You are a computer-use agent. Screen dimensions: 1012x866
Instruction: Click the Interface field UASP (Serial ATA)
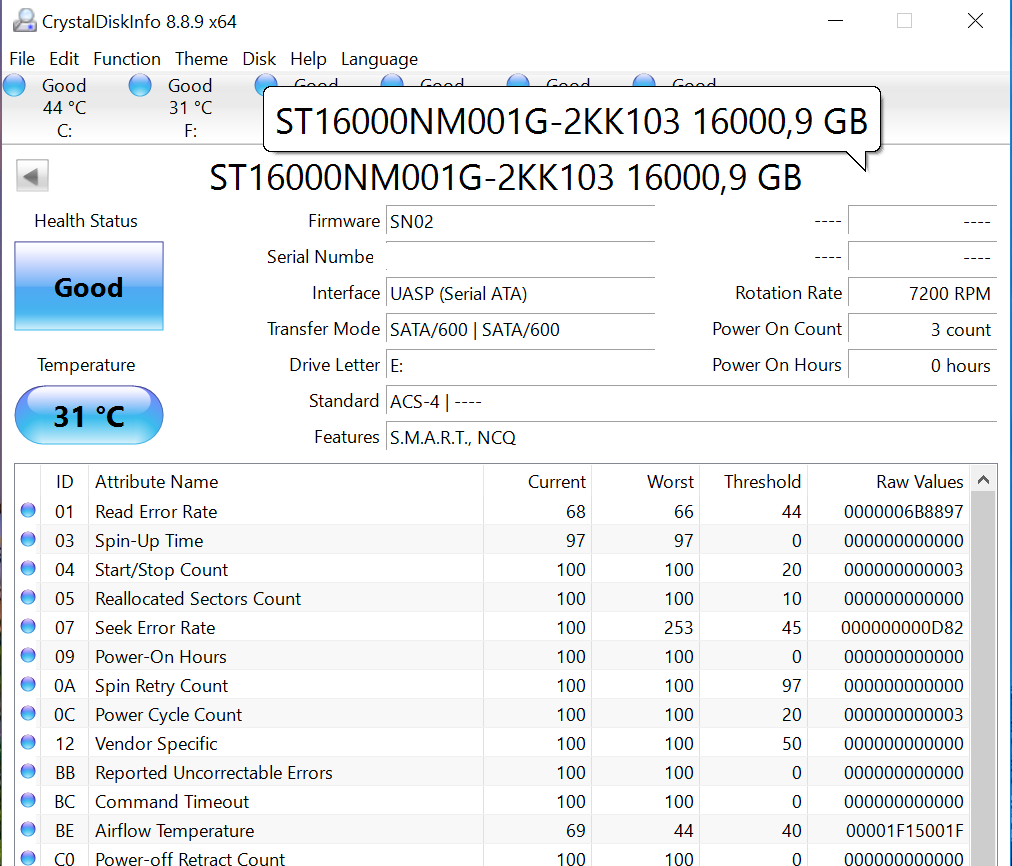pos(520,294)
